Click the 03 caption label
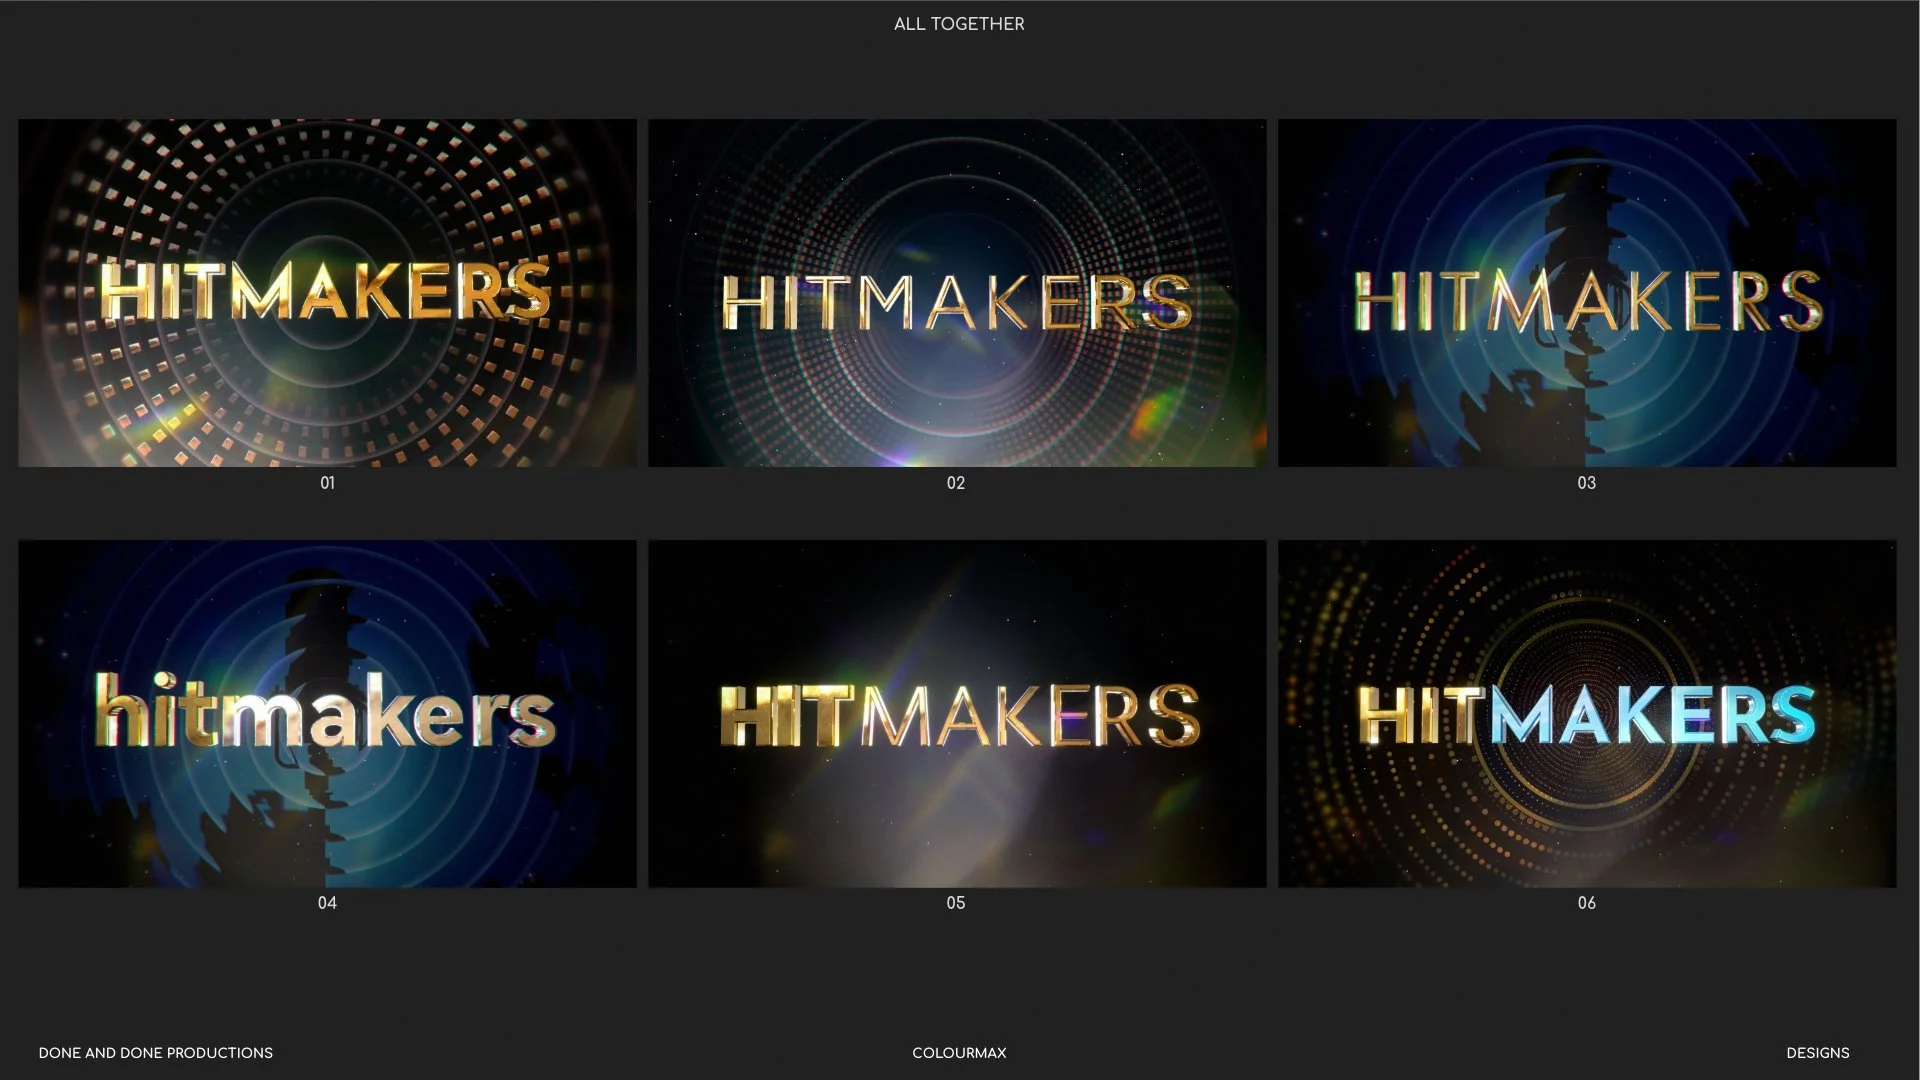The width and height of the screenshot is (1920, 1080). pos(1586,483)
